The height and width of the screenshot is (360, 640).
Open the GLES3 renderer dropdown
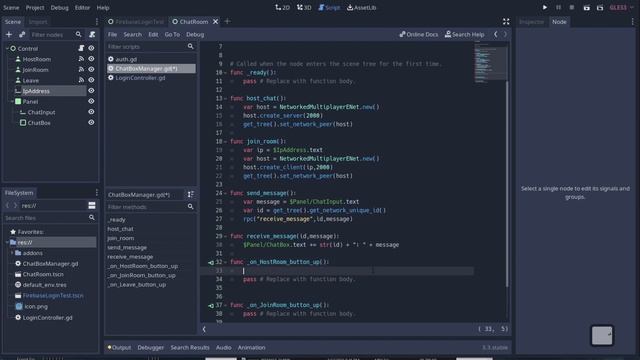point(622,7)
